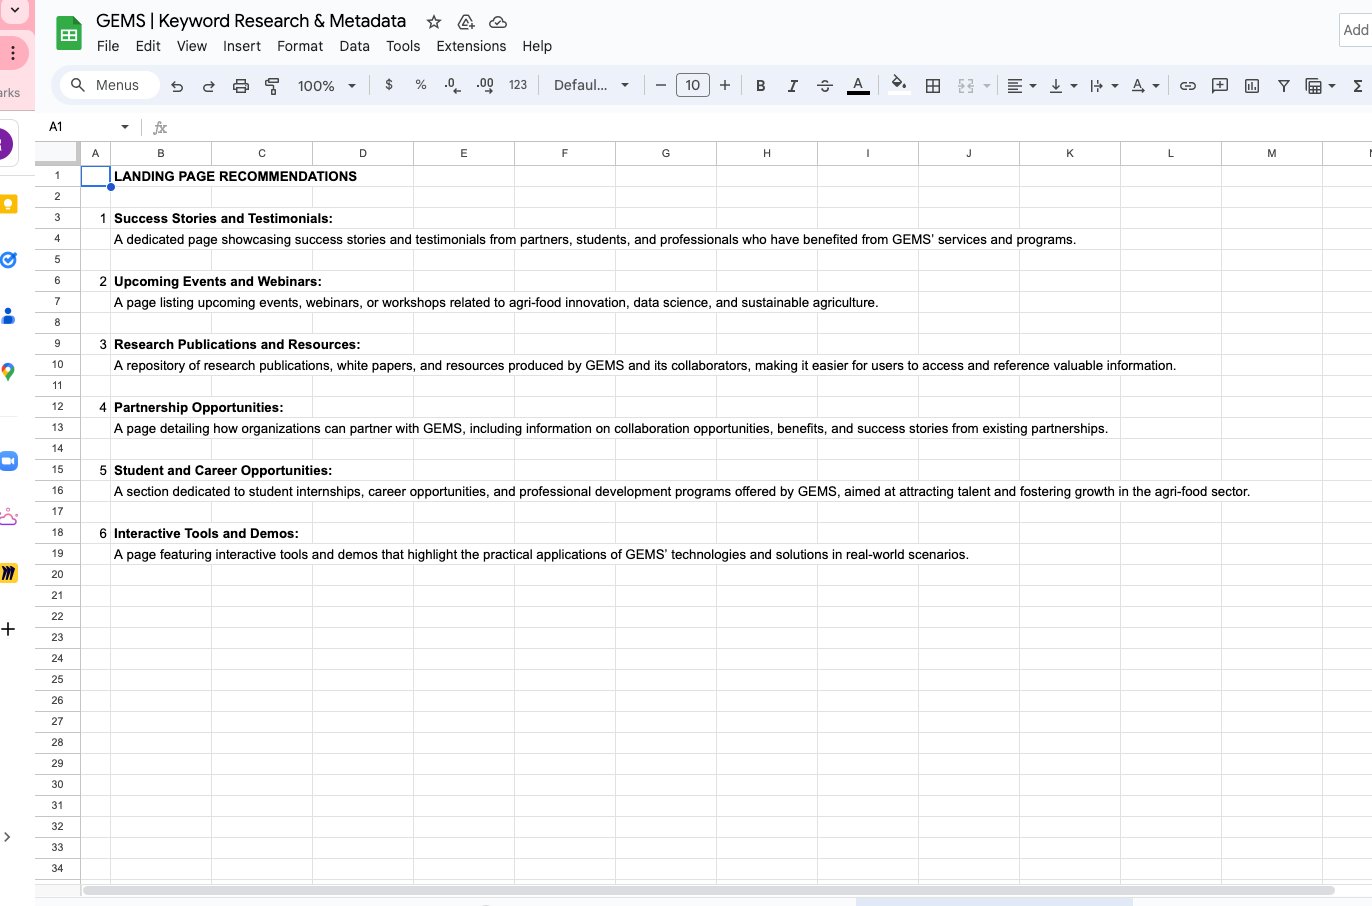The image size is (1372, 906).
Task: Toggle italic formatting
Action: (x=792, y=86)
